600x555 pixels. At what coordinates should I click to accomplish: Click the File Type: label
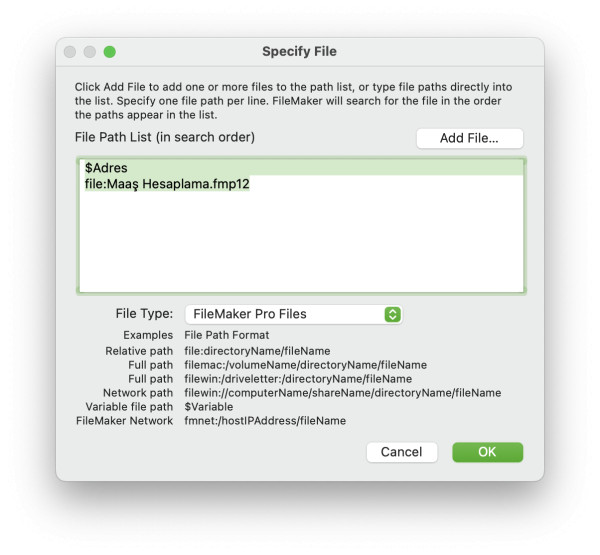(x=144, y=313)
